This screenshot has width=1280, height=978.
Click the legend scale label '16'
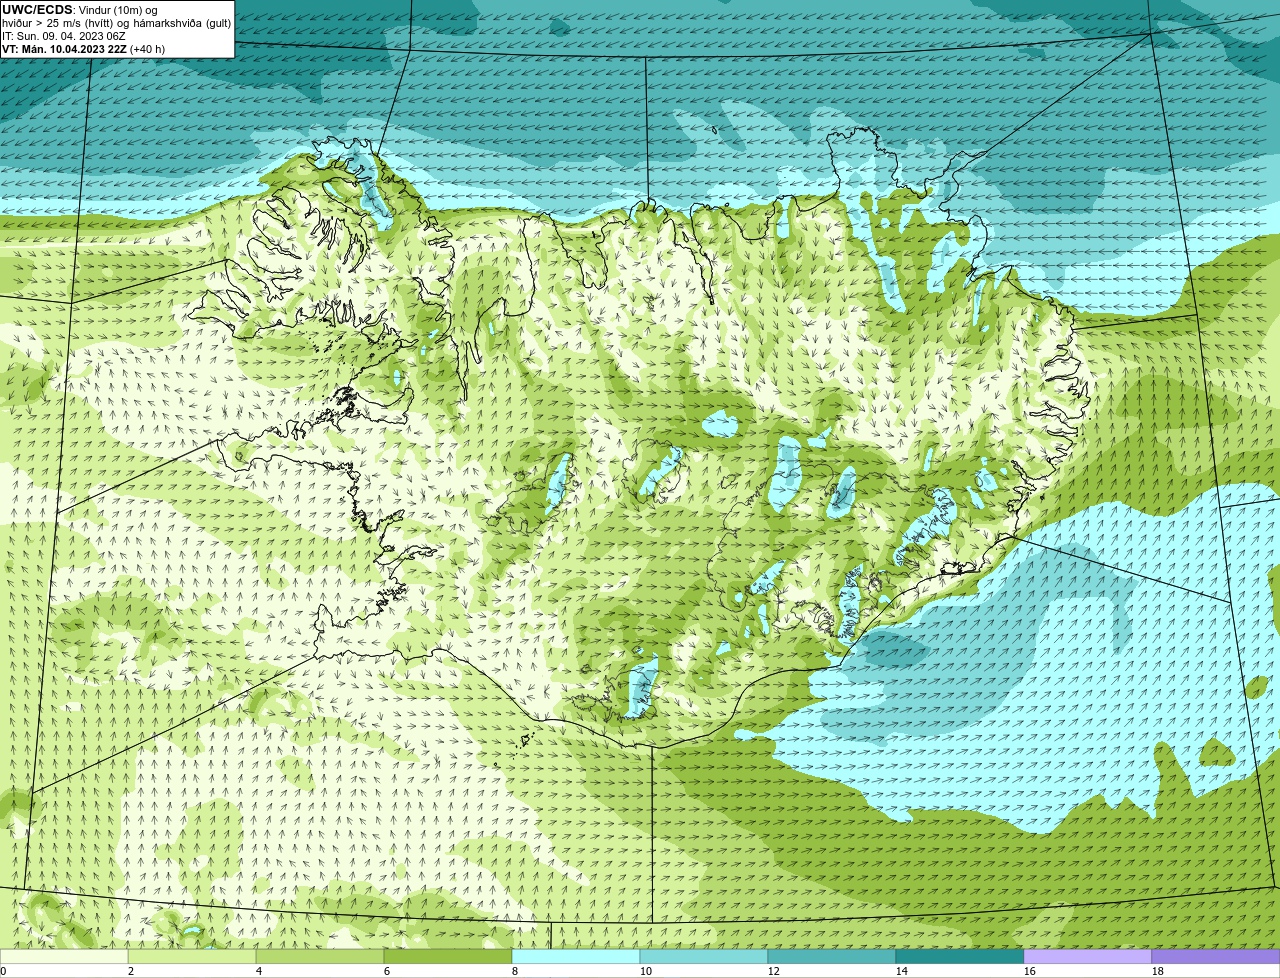click(1030, 971)
